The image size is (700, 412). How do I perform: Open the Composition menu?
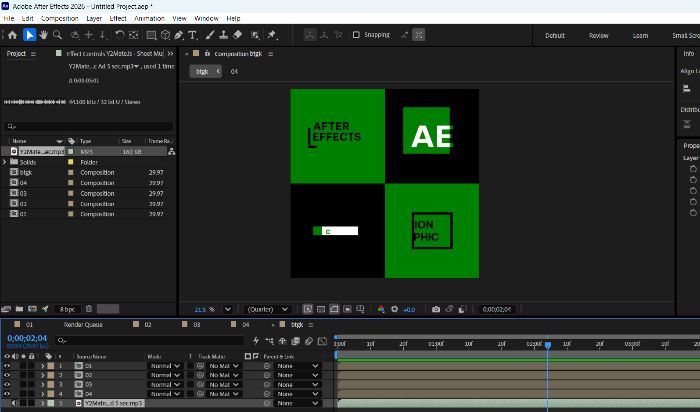(59, 18)
